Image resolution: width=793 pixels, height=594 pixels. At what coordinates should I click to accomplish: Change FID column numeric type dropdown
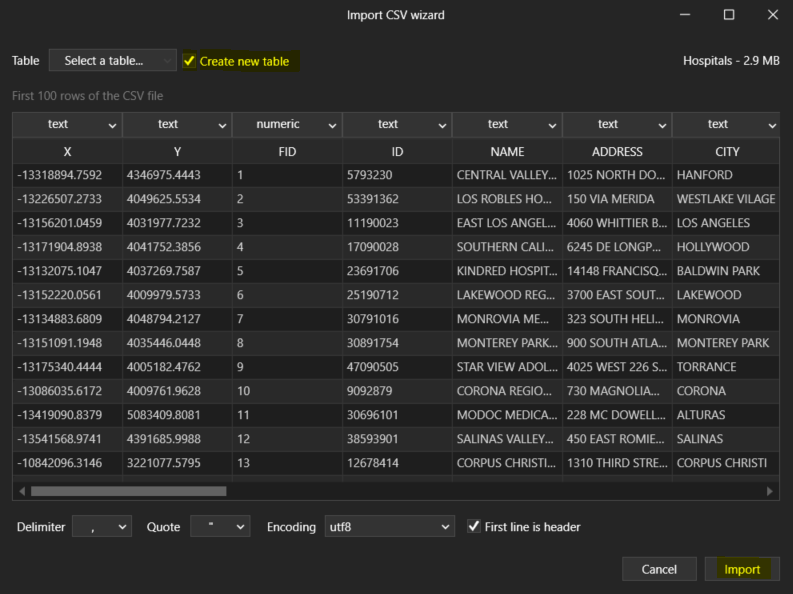pyautogui.click(x=287, y=125)
